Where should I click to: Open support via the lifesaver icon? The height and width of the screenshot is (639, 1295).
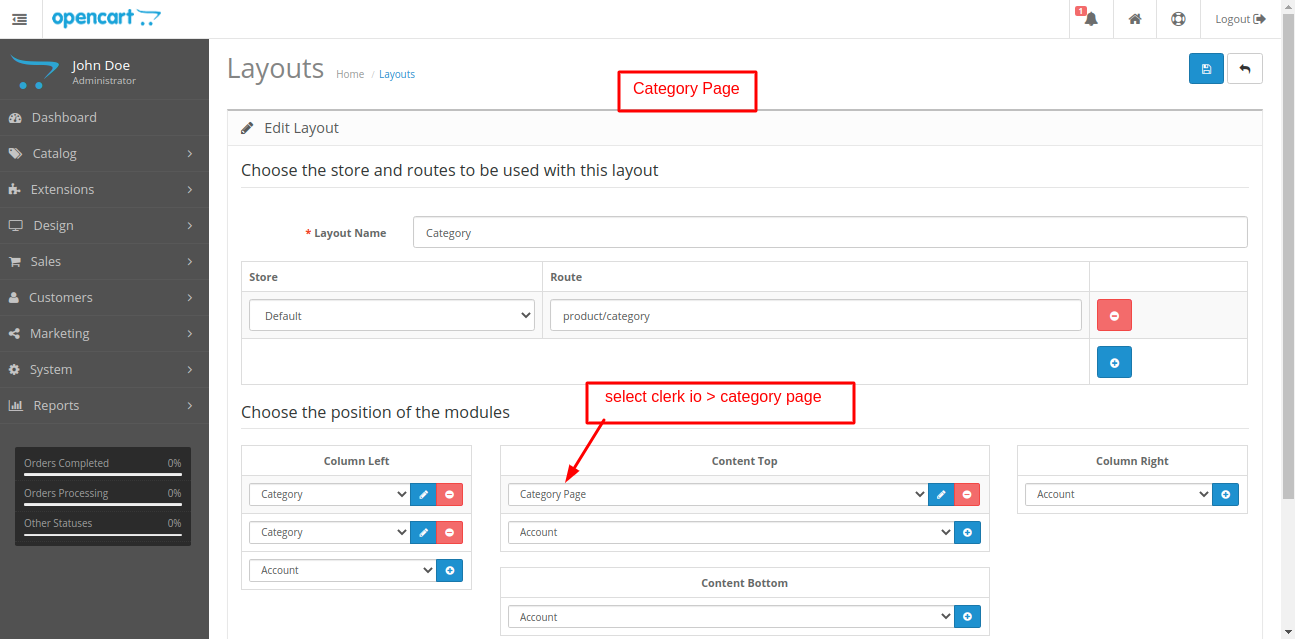click(x=1178, y=19)
